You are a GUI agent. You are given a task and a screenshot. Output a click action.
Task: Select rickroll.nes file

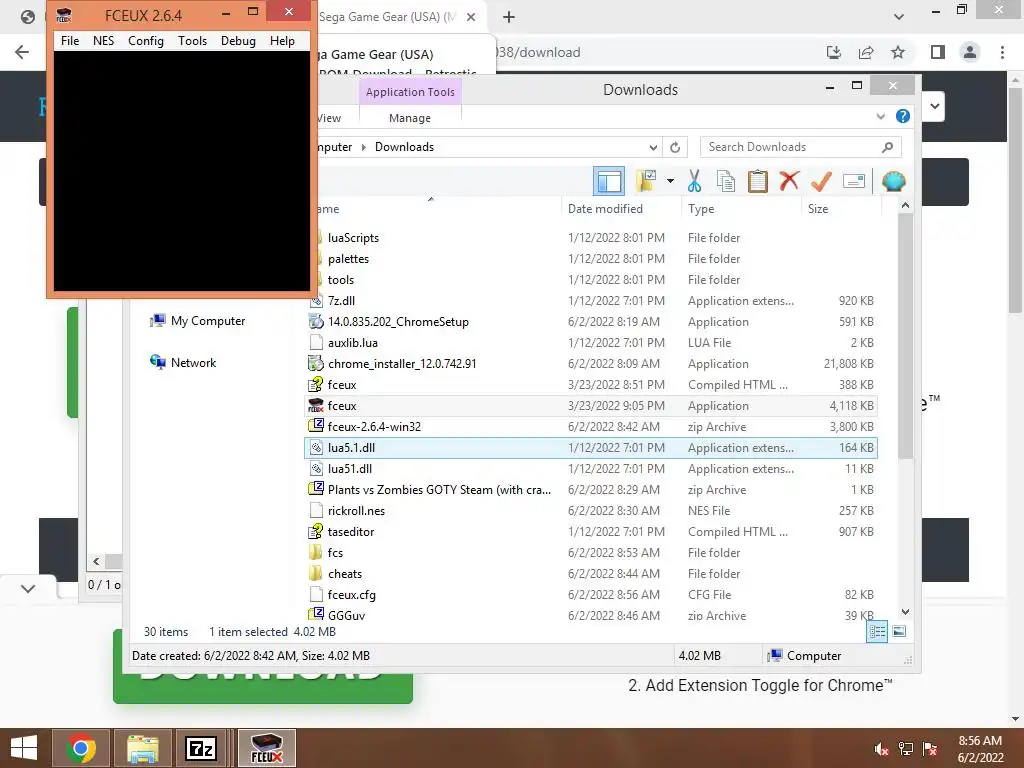click(x=591, y=511)
